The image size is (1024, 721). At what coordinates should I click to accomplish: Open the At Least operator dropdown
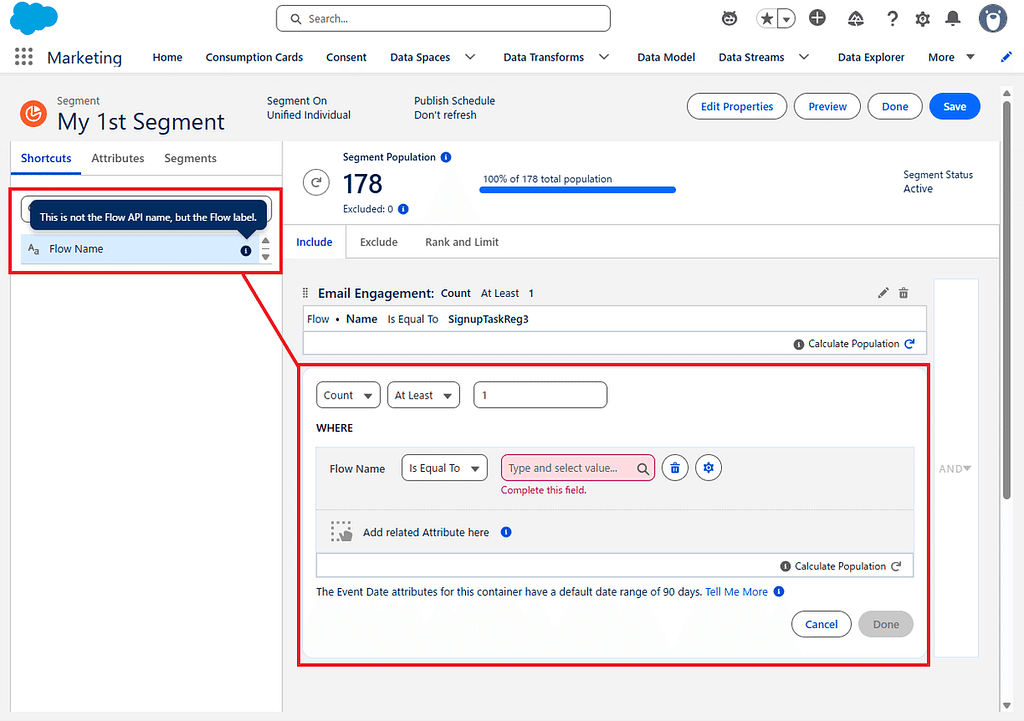[423, 395]
